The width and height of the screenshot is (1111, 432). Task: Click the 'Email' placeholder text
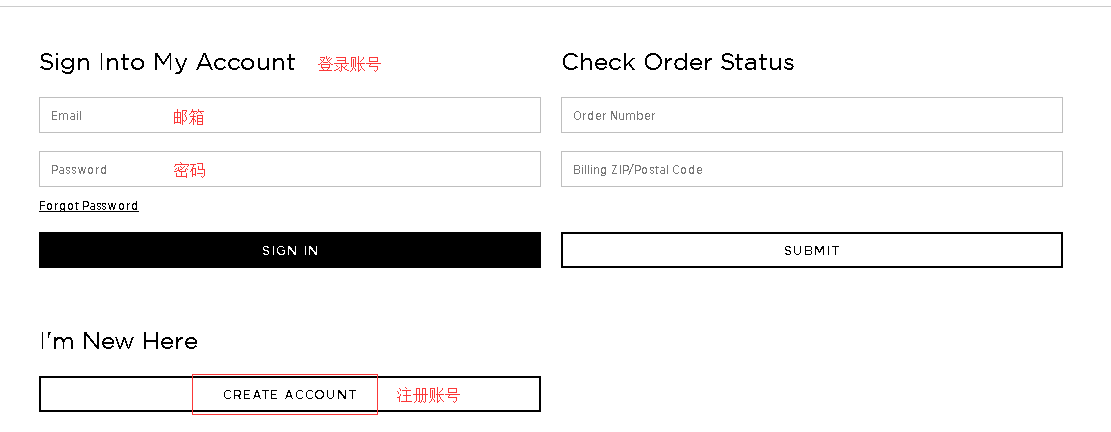(x=67, y=116)
